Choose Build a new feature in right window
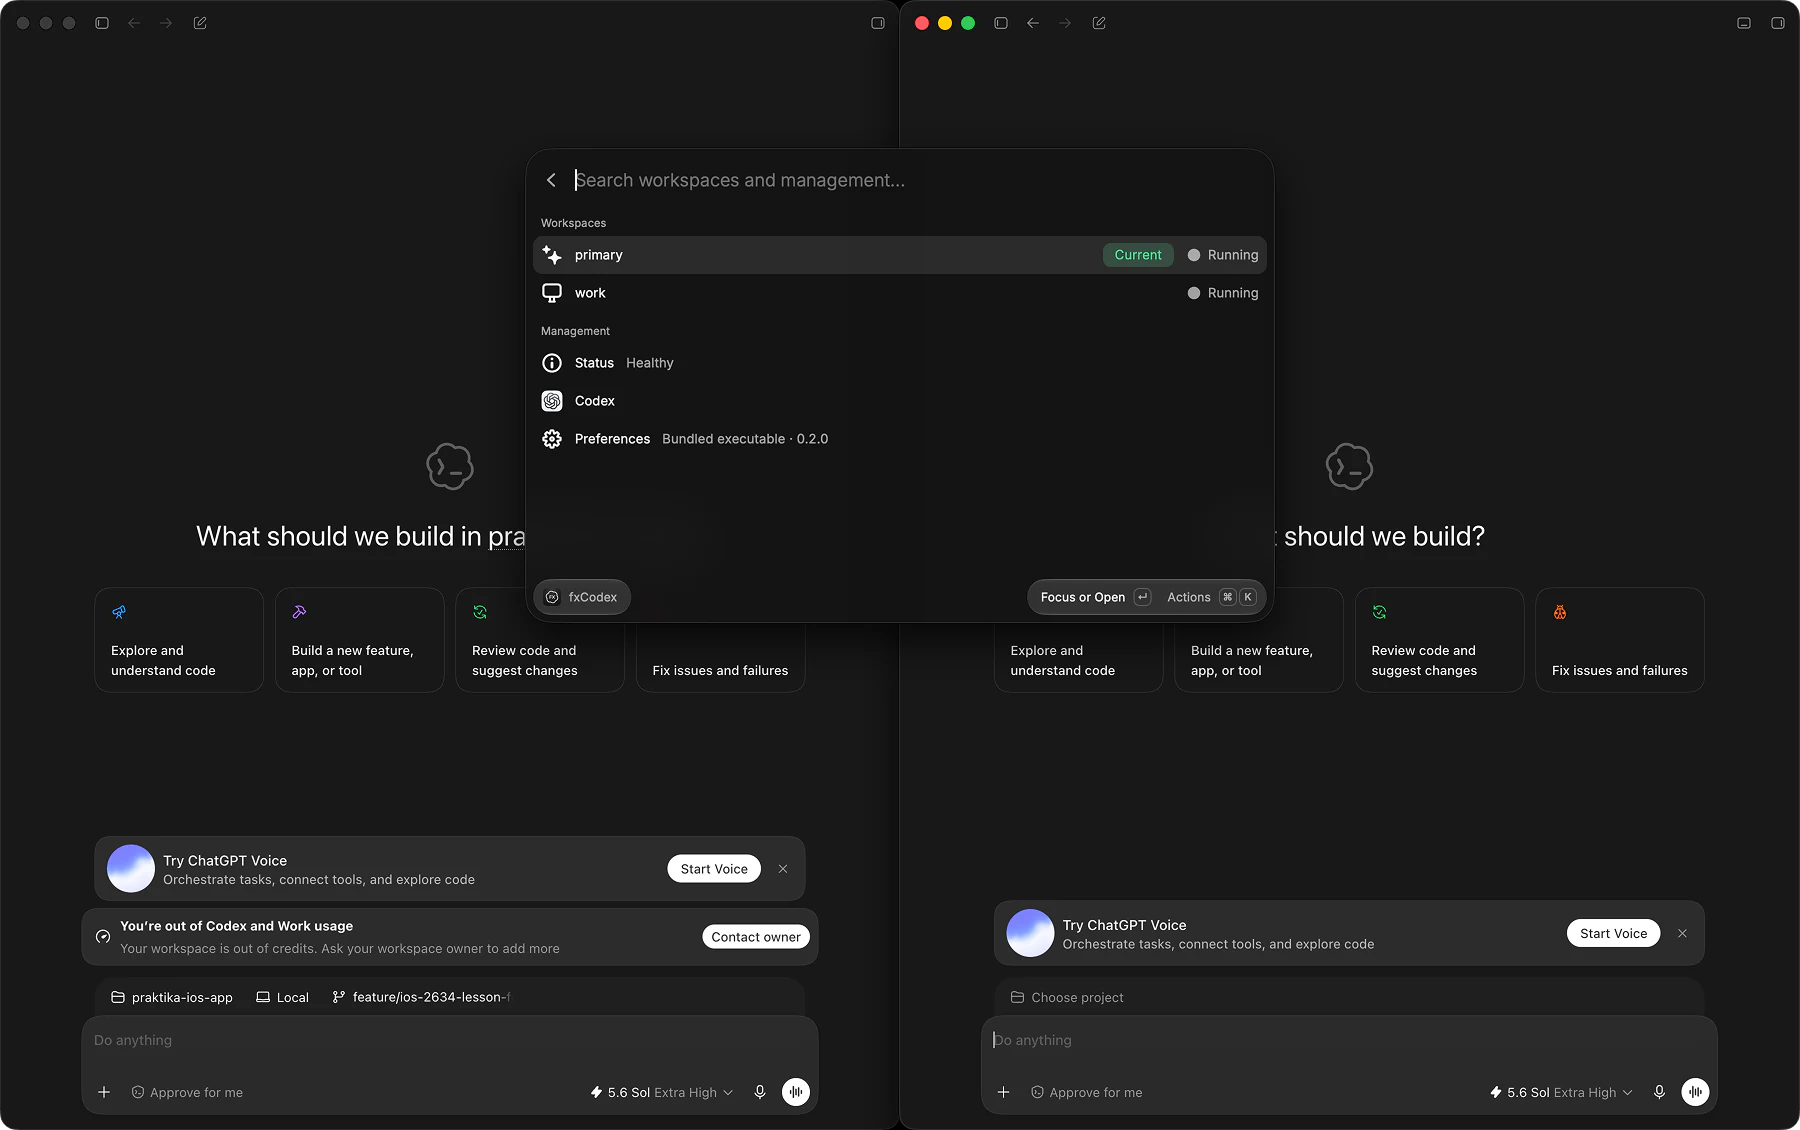 coord(1259,657)
